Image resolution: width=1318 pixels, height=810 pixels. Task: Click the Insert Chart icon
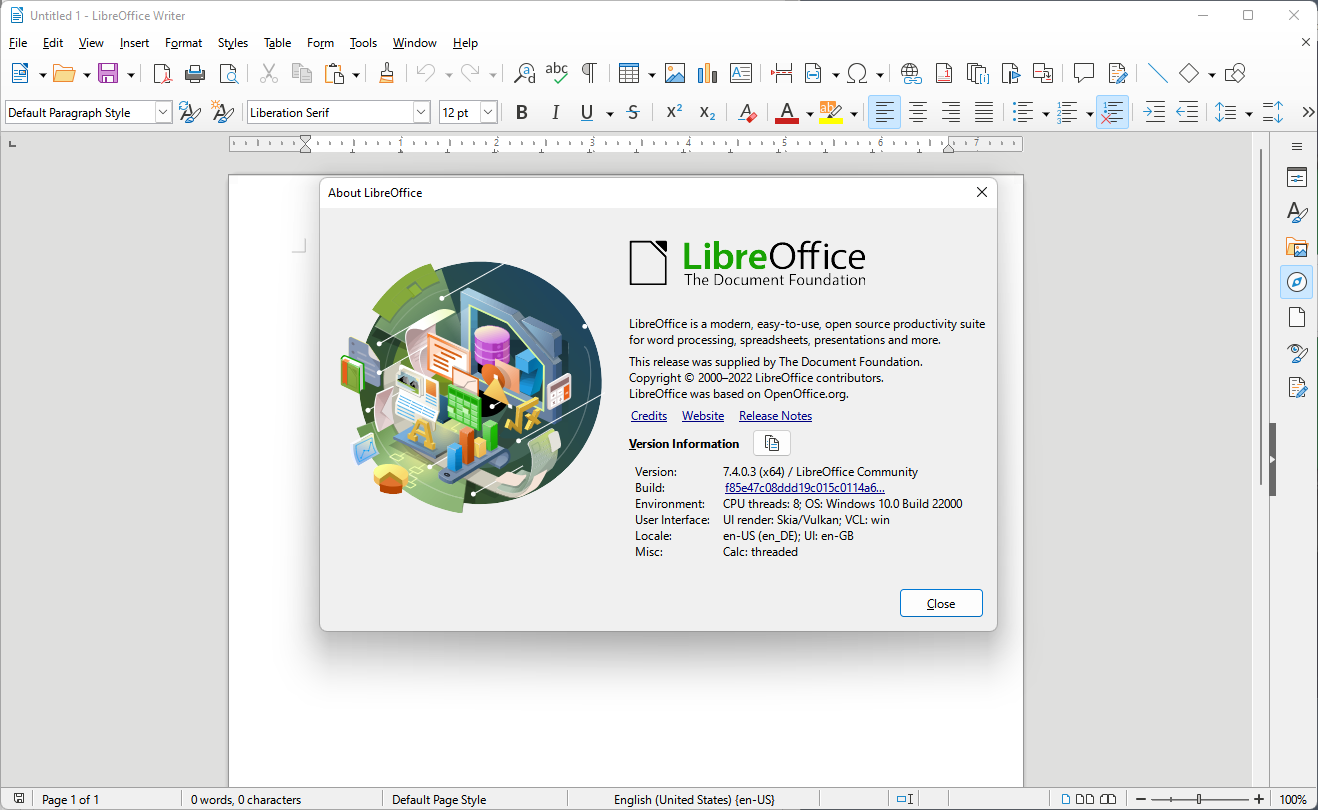(708, 73)
